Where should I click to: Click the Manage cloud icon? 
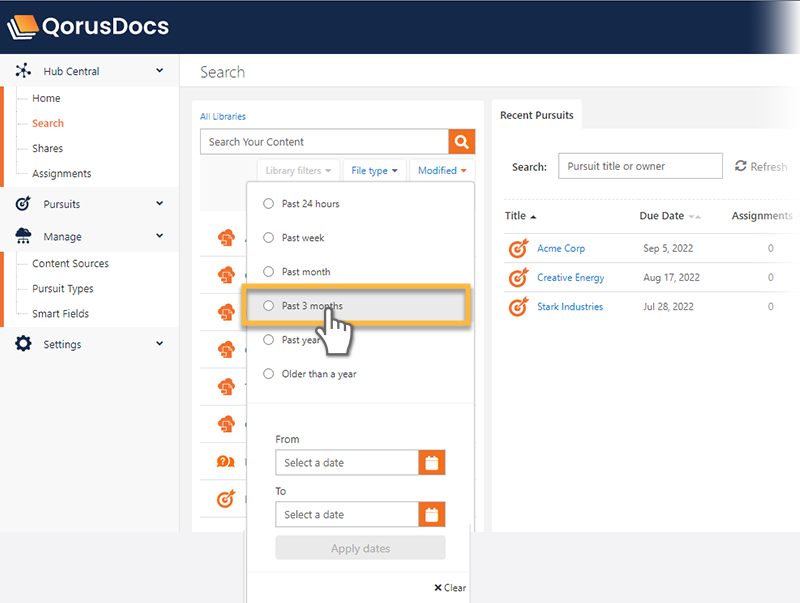click(x=23, y=236)
